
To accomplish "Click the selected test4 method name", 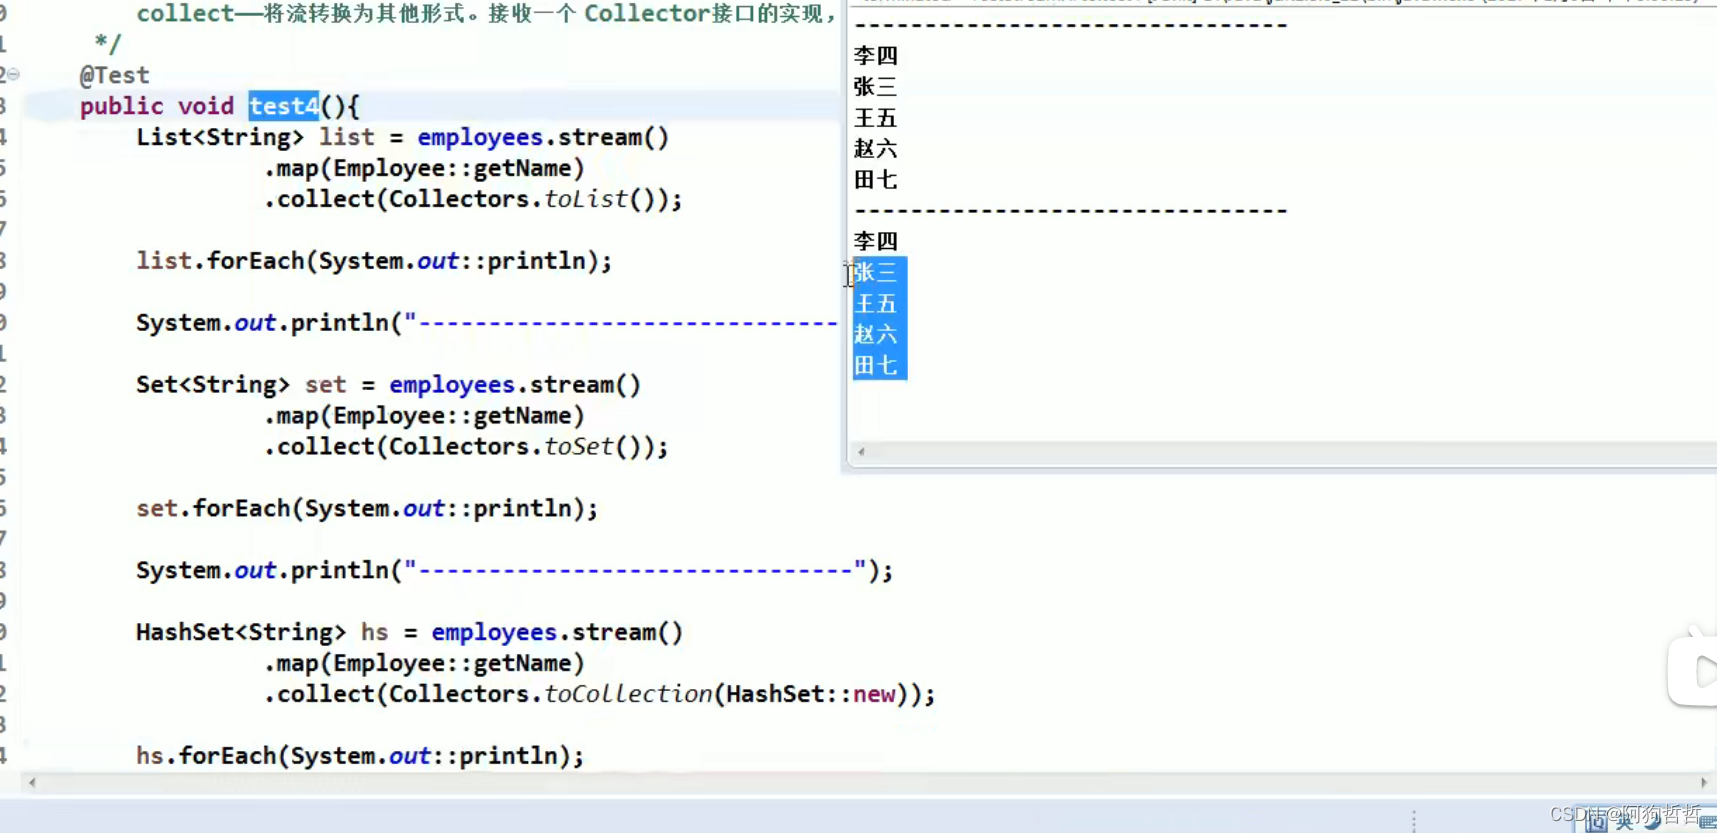I will [x=284, y=106].
